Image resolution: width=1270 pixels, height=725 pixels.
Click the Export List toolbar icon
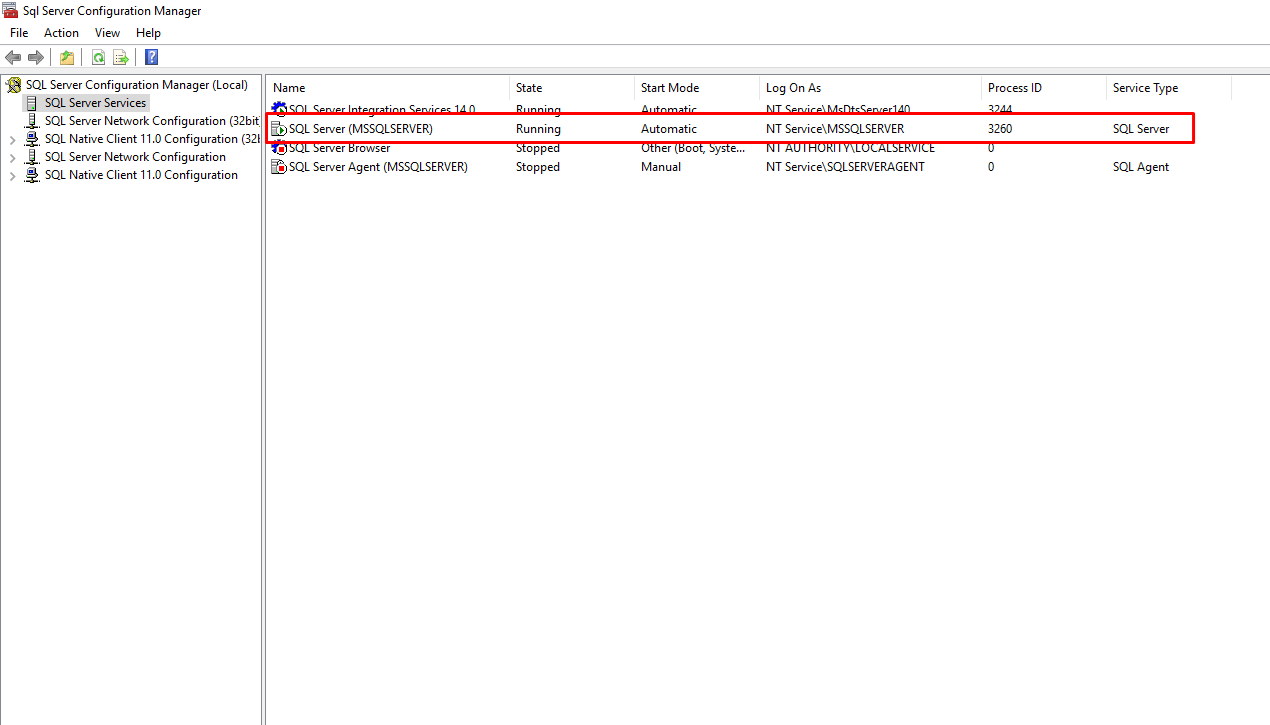click(x=121, y=57)
